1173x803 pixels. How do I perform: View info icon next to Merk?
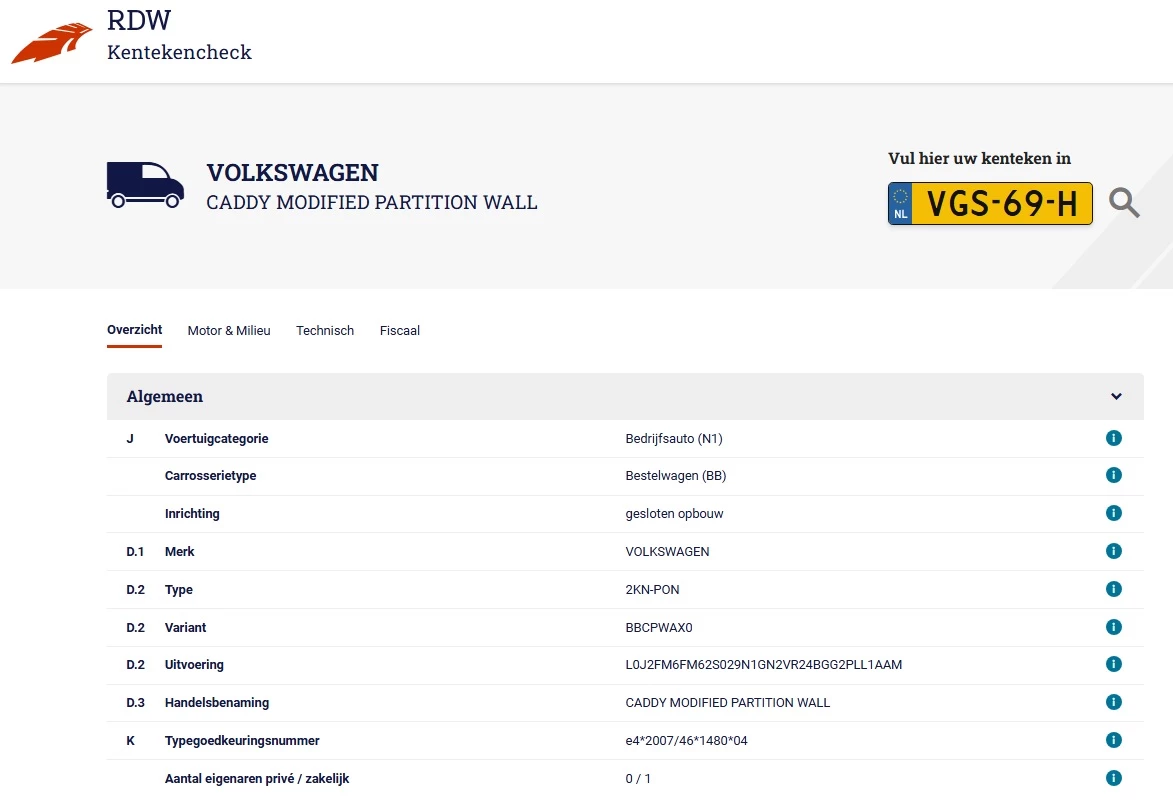[x=1113, y=551]
